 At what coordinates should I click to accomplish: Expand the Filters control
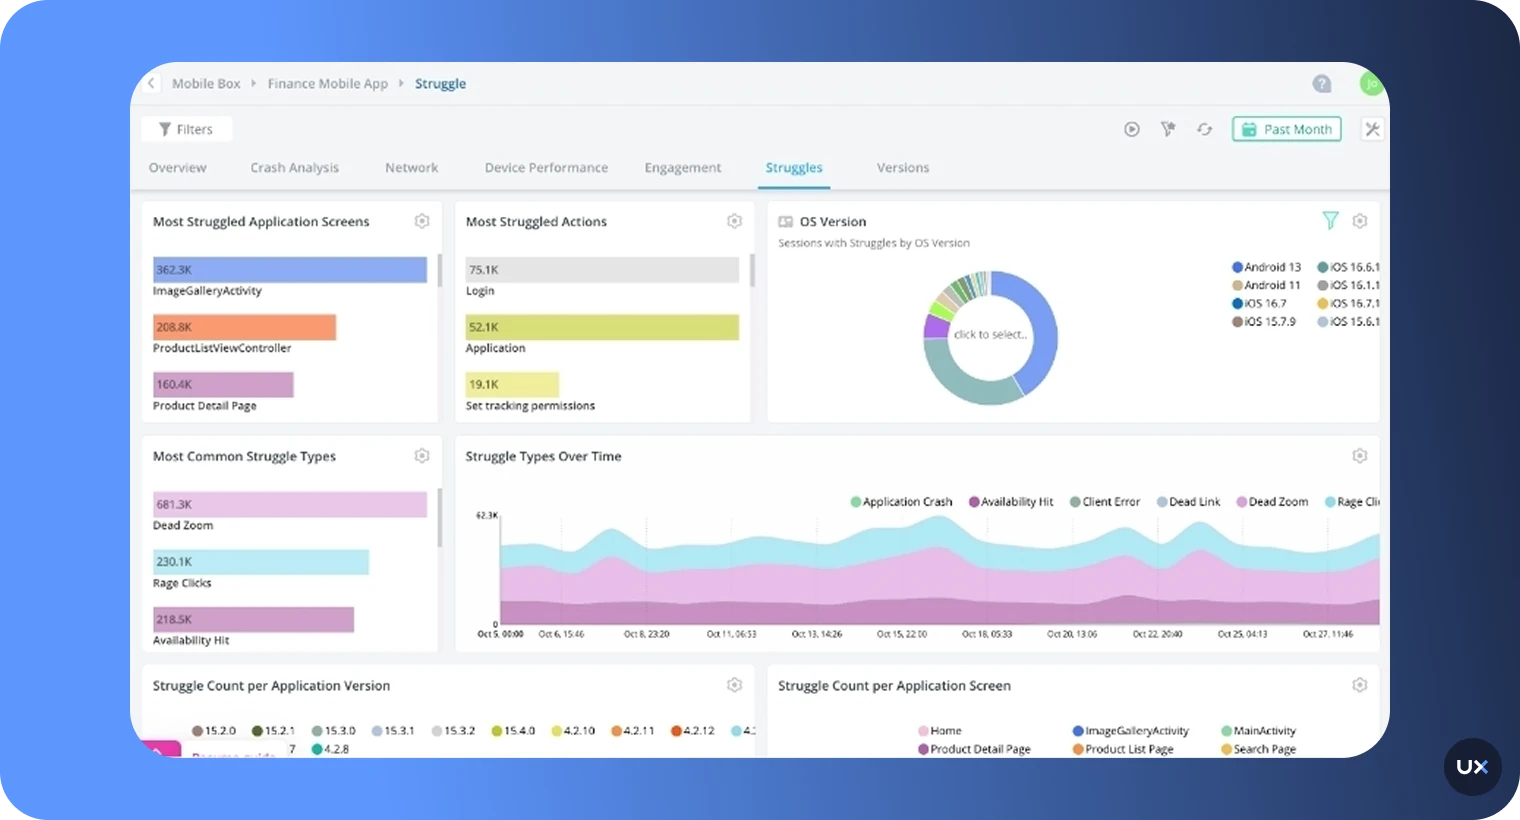pyautogui.click(x=186, y=129)
